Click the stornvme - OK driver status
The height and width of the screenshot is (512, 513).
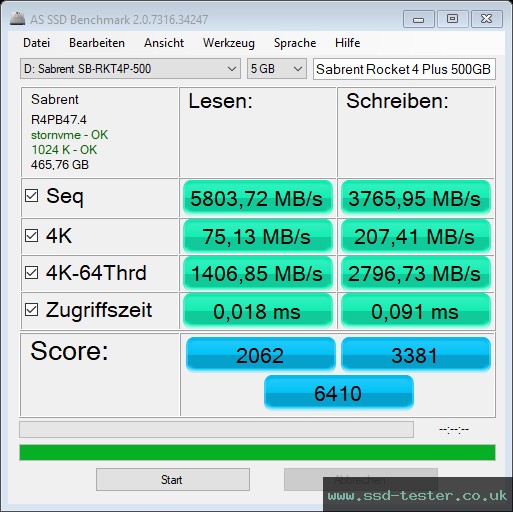[x=69, y=135]
